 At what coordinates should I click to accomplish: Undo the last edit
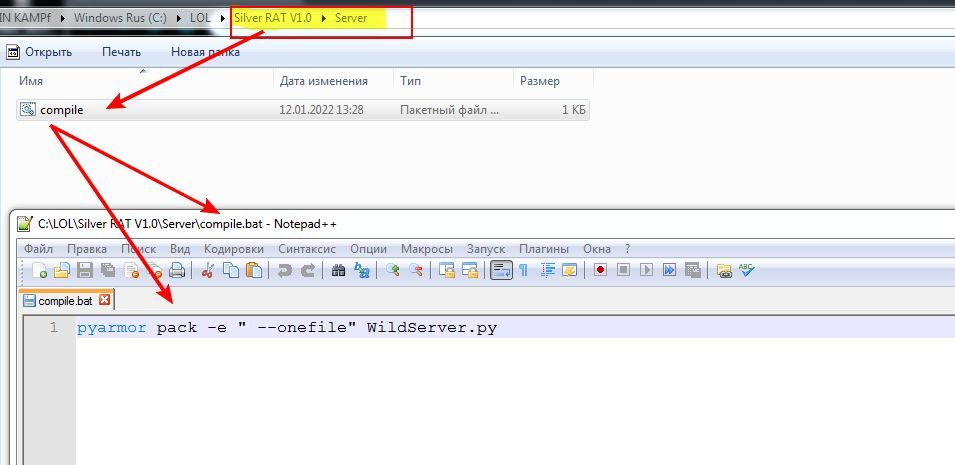(284, 270)
